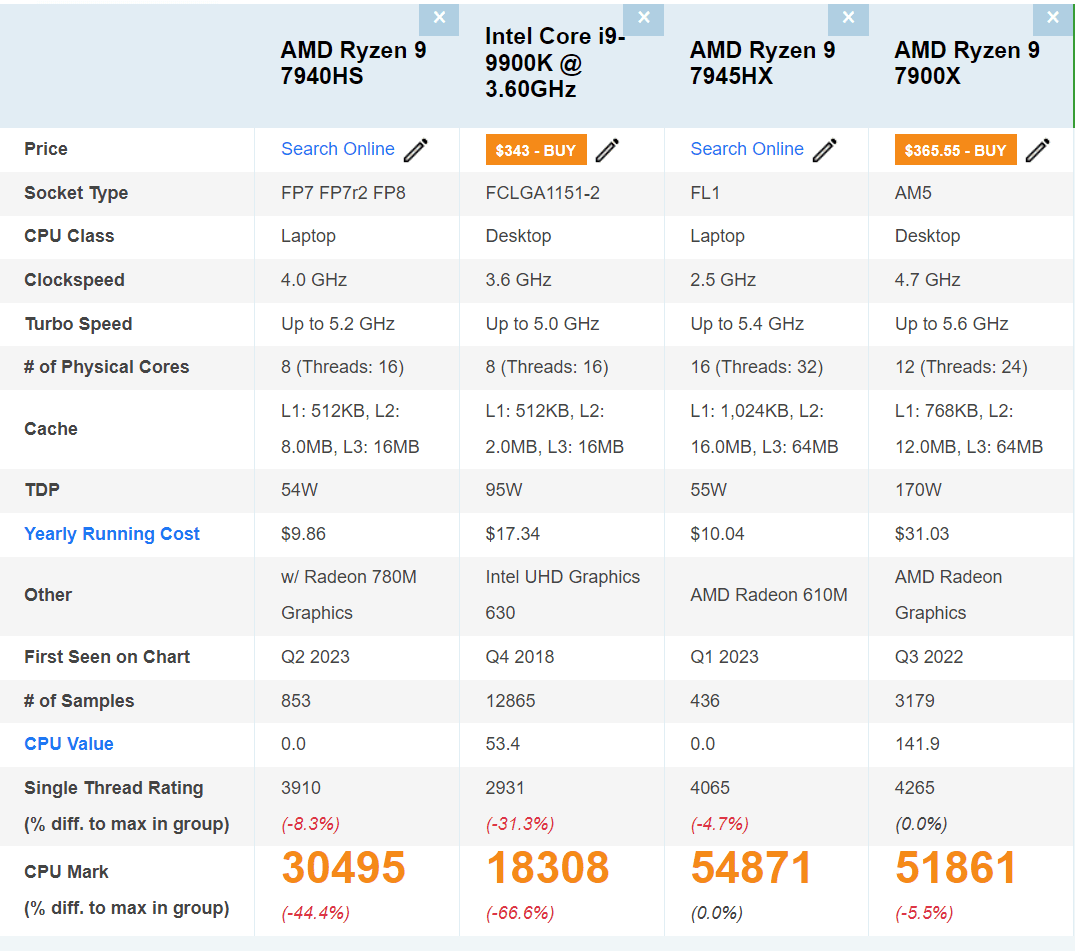Click the $343 - BUY button
The image size is (1075, 951).
tap(536, 150)
